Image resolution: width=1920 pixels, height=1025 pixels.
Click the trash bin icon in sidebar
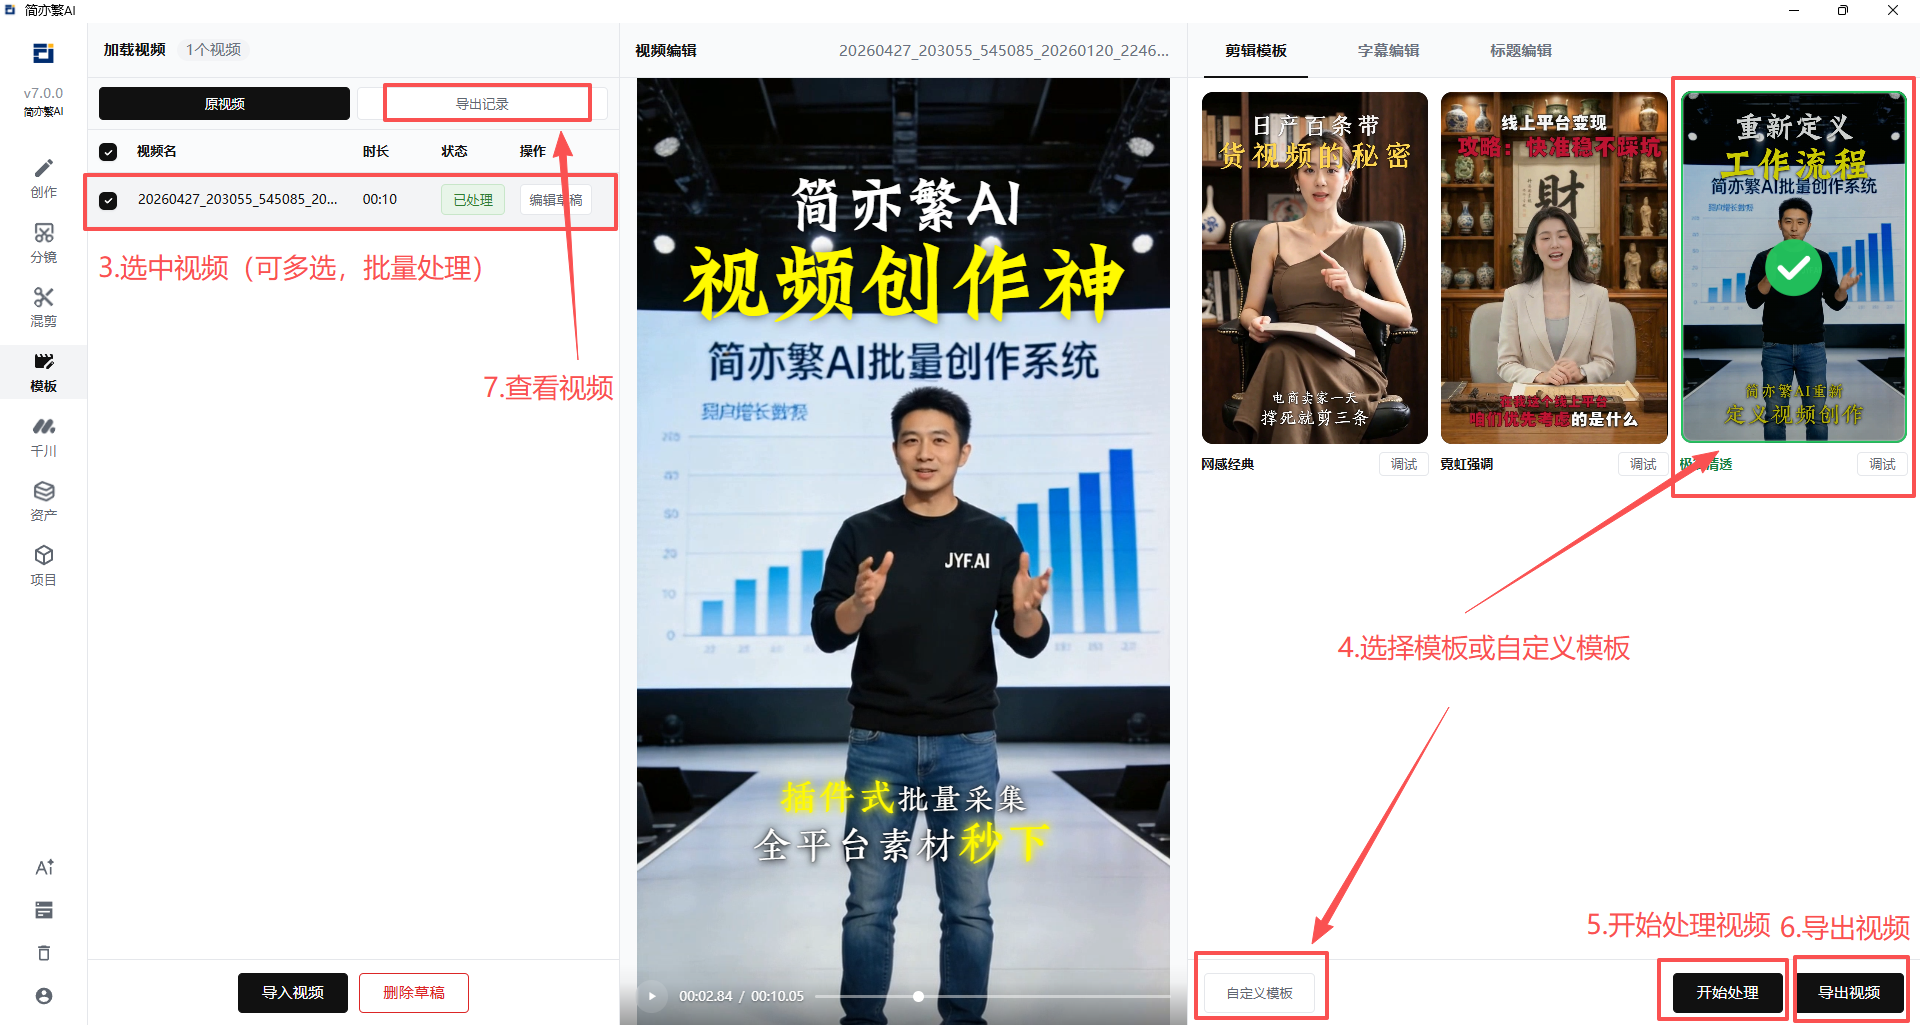[x=44, y=953]
